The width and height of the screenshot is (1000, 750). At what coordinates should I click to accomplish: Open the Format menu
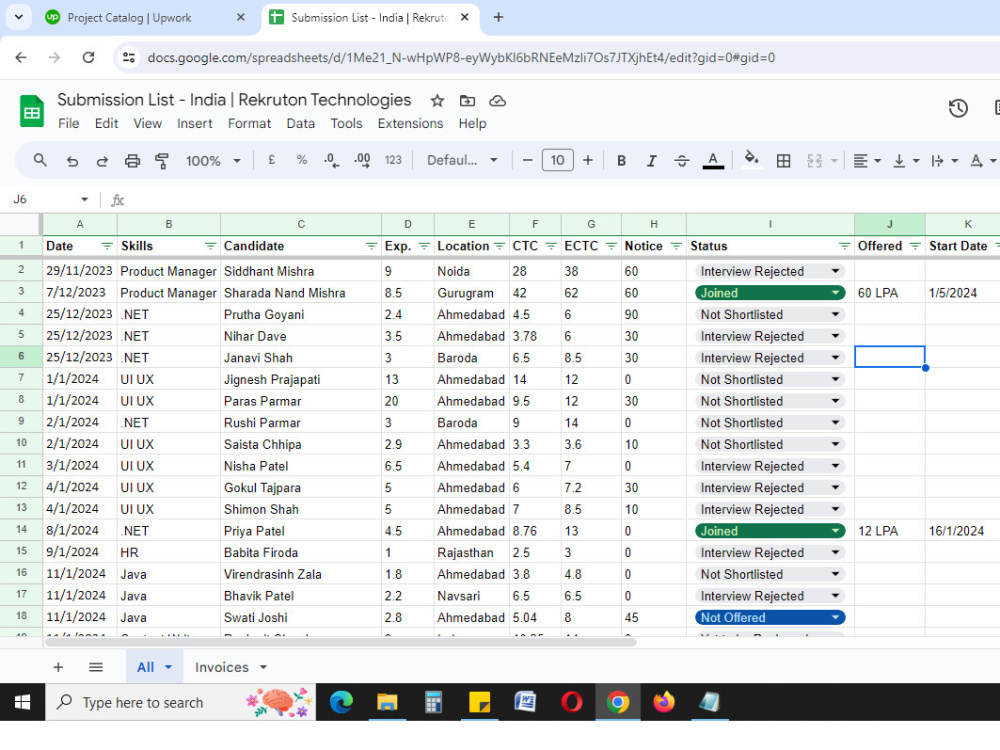tap(249, 124)
